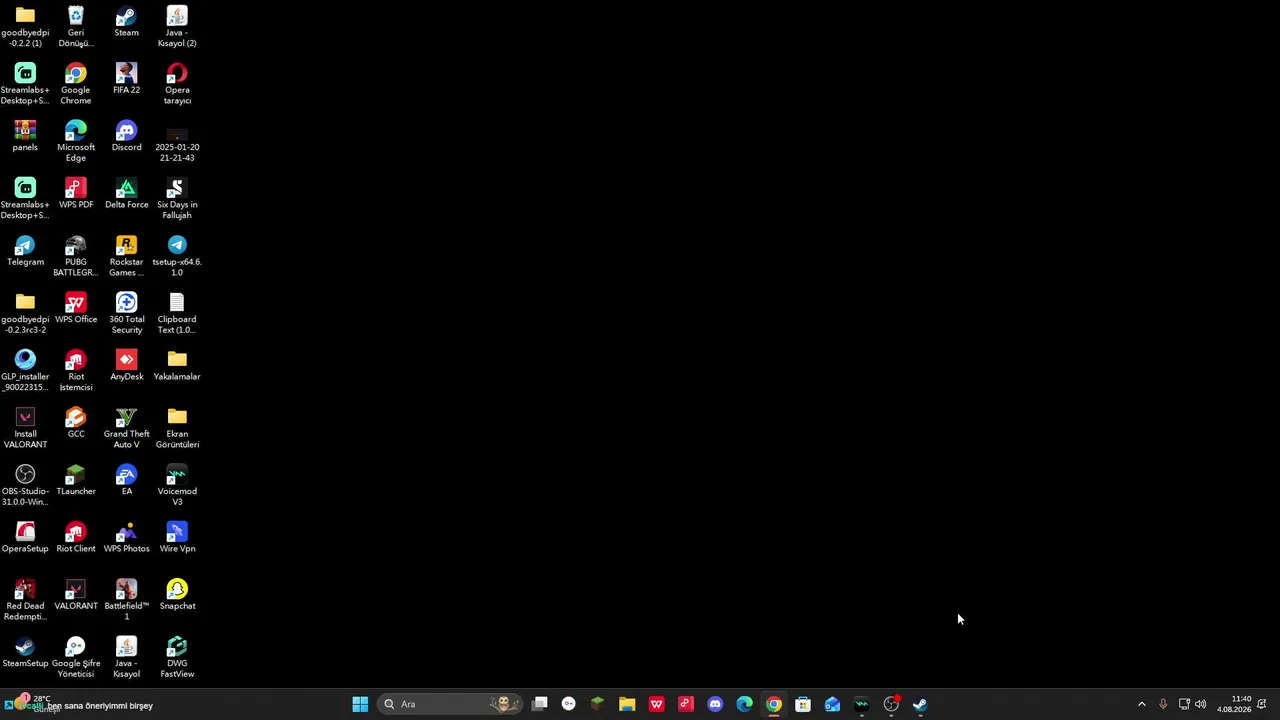The height and width of the screenshot is (720, 1280).
Task: Select the Red Dead Redemption desktop icon
Action: click(25, 600)
